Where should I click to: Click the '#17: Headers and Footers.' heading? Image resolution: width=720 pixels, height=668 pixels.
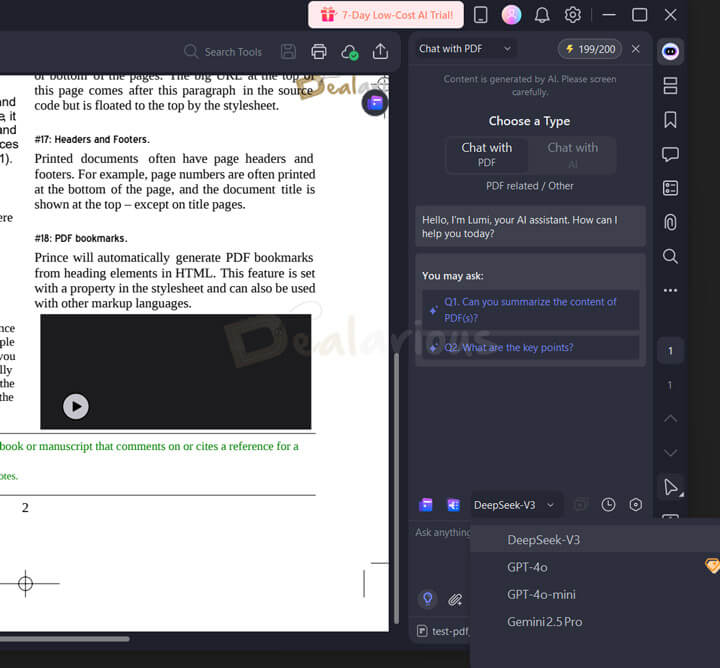click(92, 140)
